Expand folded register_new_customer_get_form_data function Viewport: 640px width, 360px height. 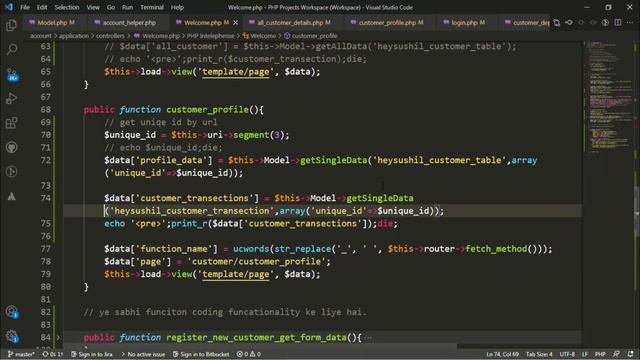58,338
